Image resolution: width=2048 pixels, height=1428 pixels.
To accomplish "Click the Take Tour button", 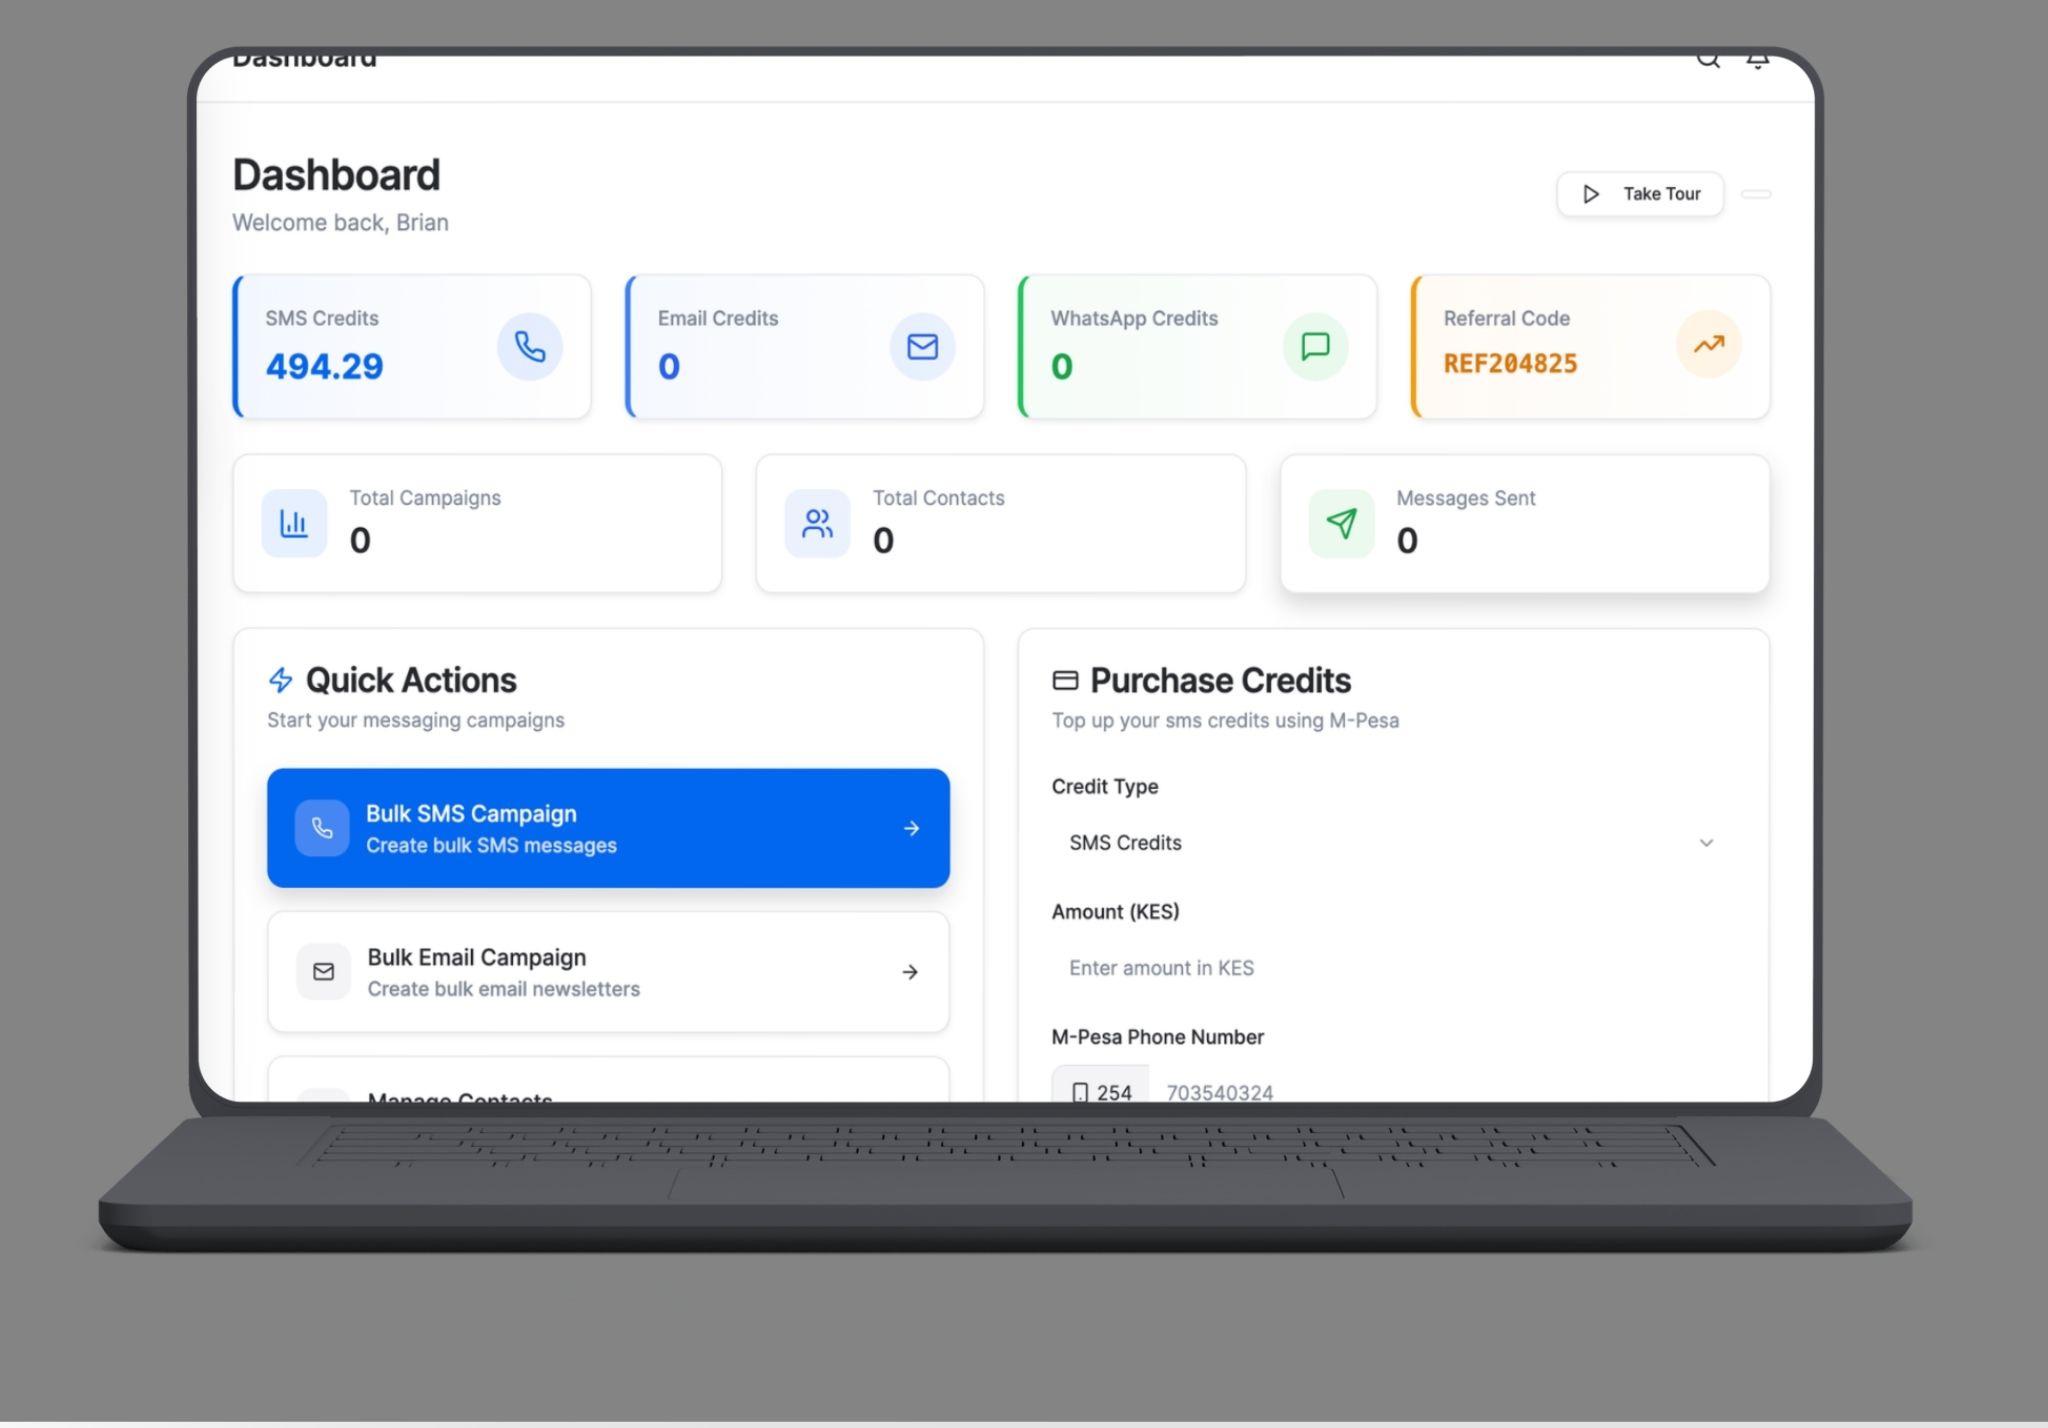I will (x=1640, y=194).
